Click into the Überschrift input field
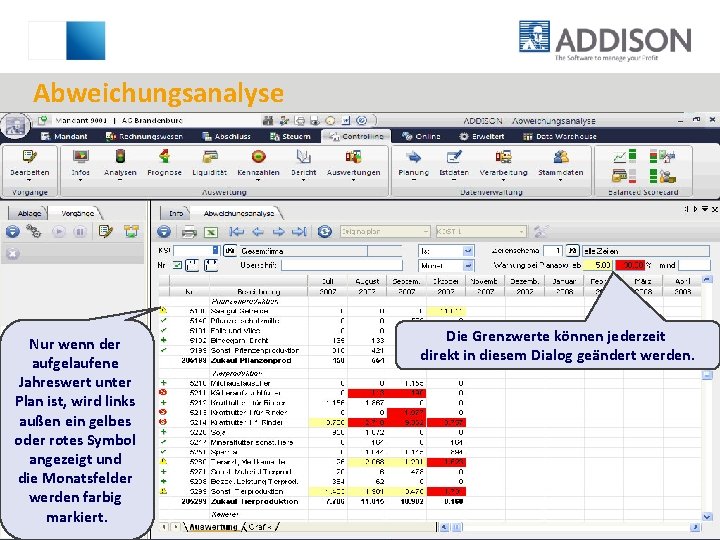This screenshot has width=720, height=540. coord(342,265)
